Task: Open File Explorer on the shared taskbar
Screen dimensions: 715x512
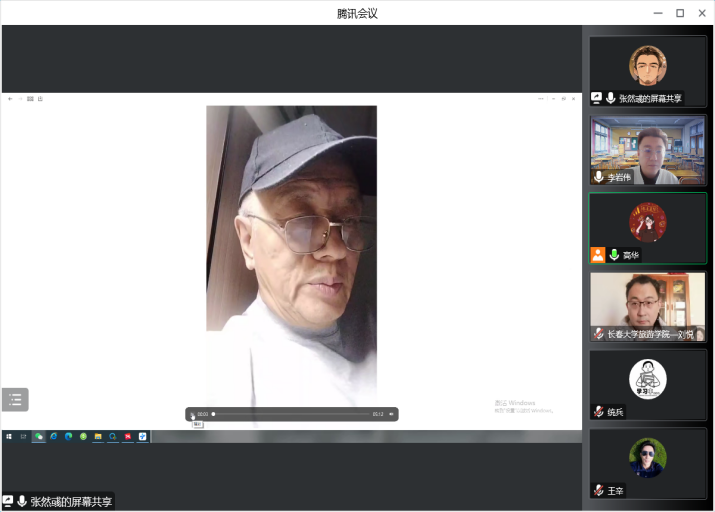Action: (x=98, y=436)
